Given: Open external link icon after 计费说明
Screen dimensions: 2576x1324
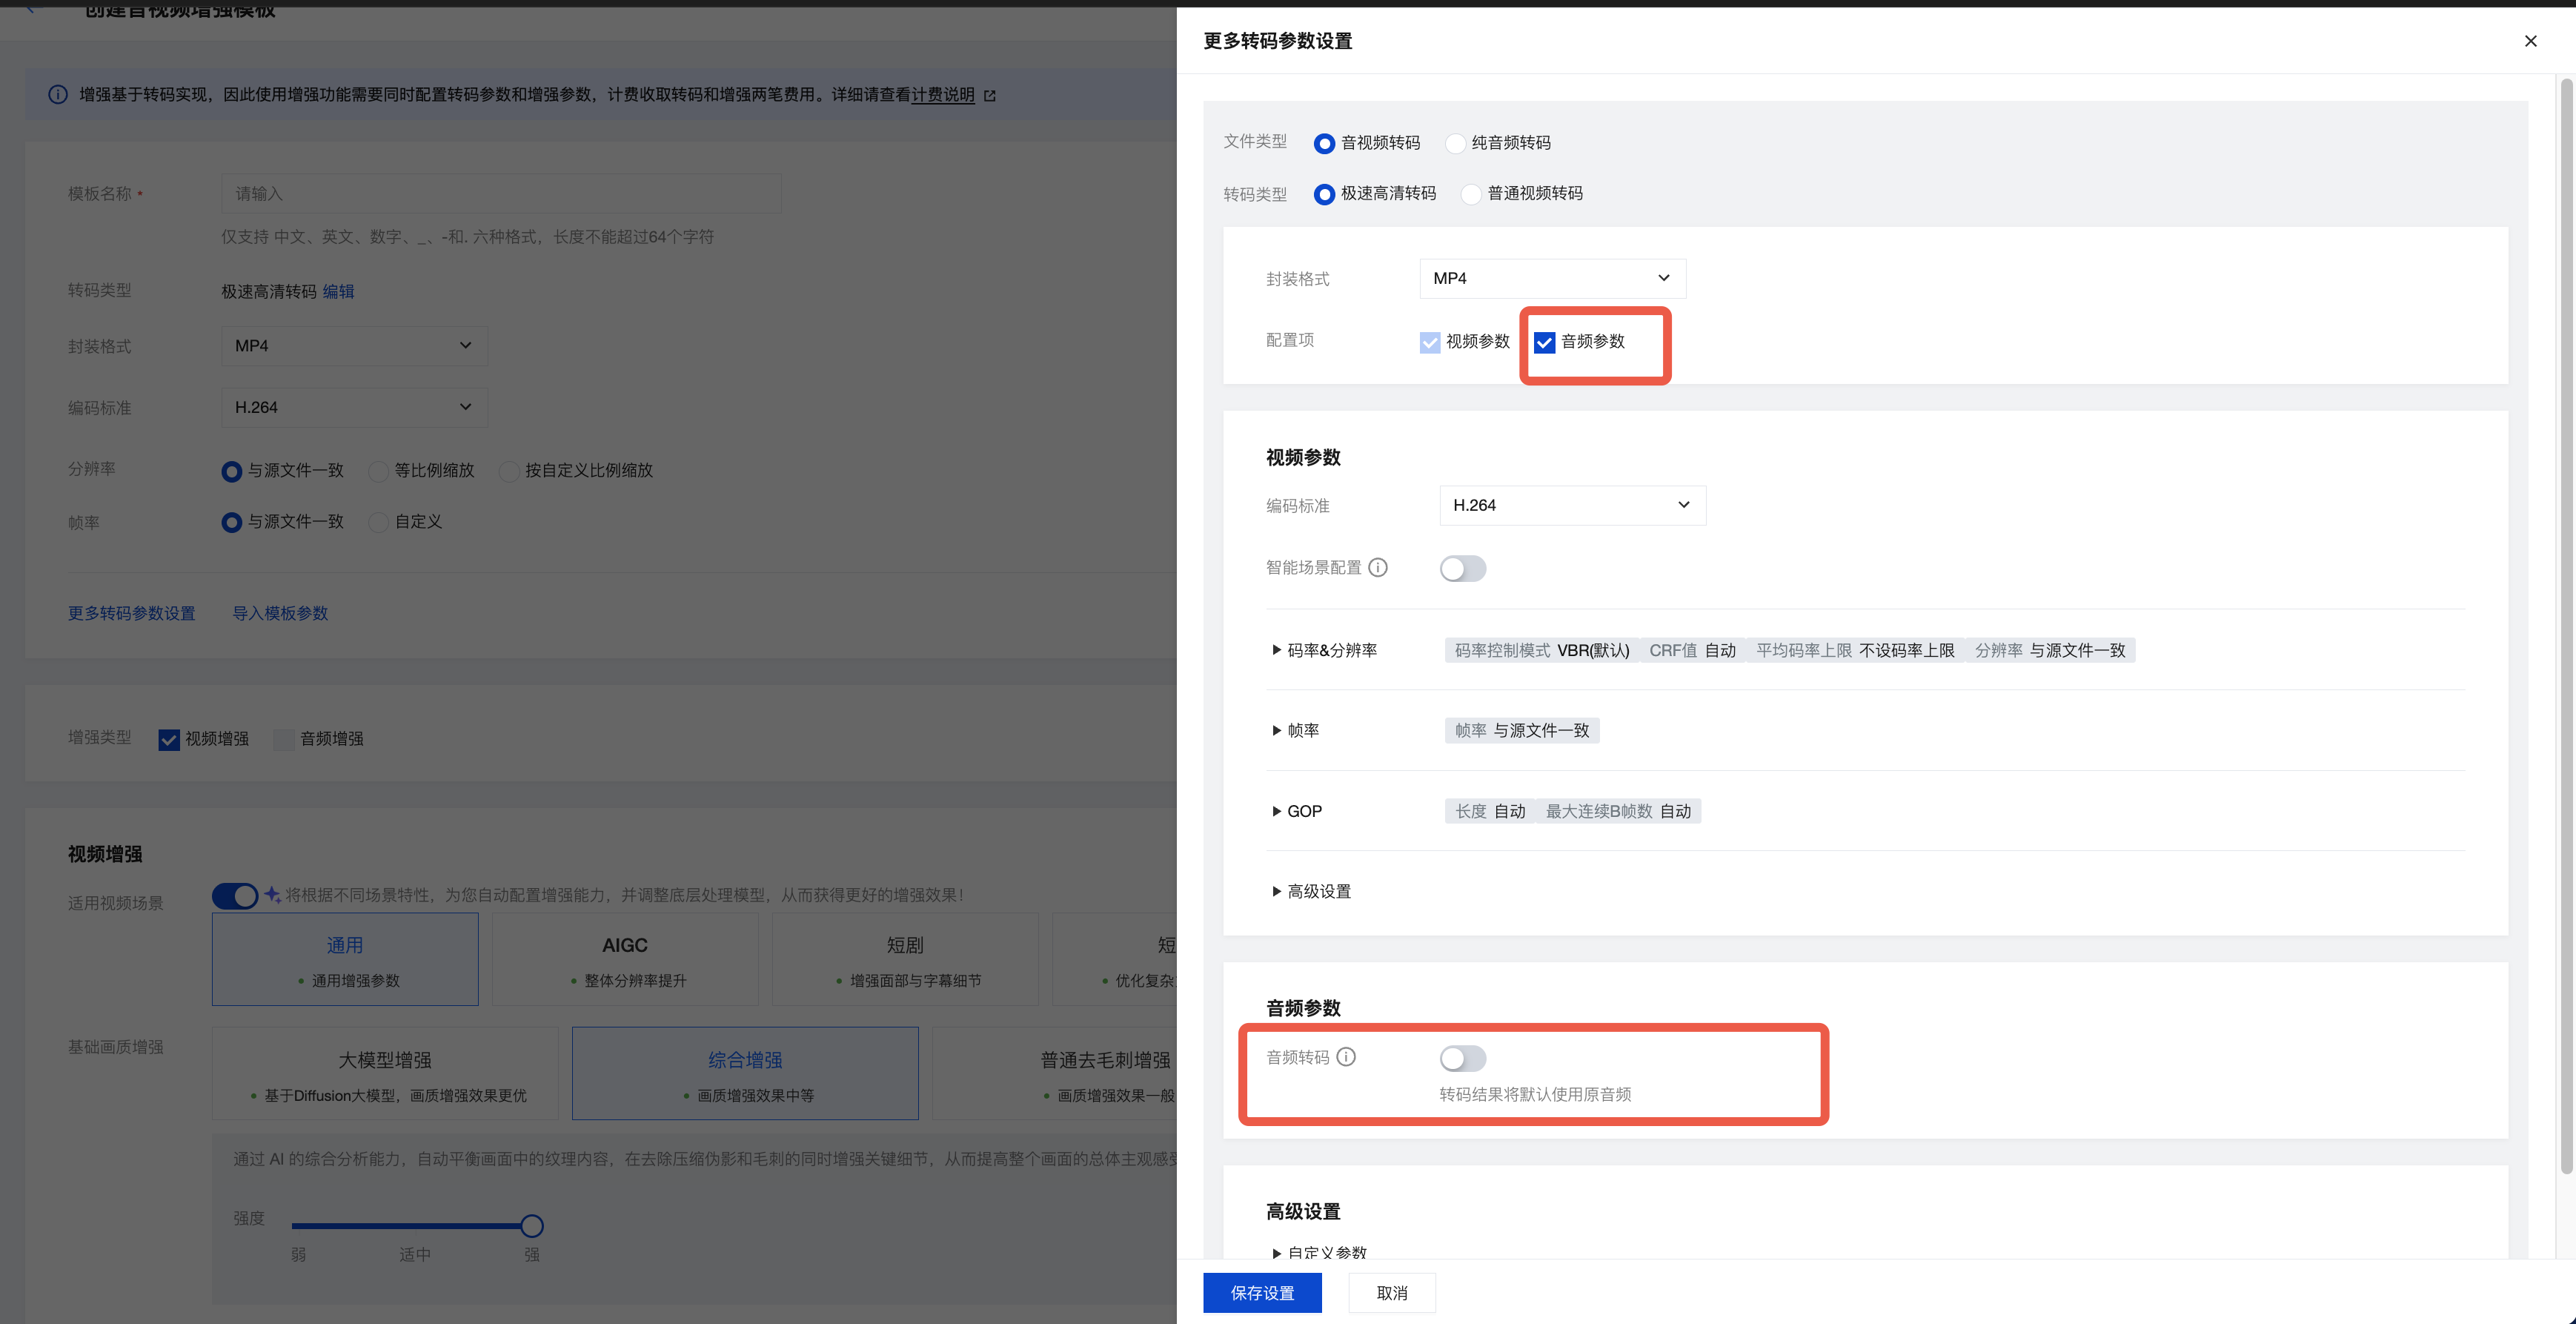Looking at the screenshot, I should click(990, 96).
